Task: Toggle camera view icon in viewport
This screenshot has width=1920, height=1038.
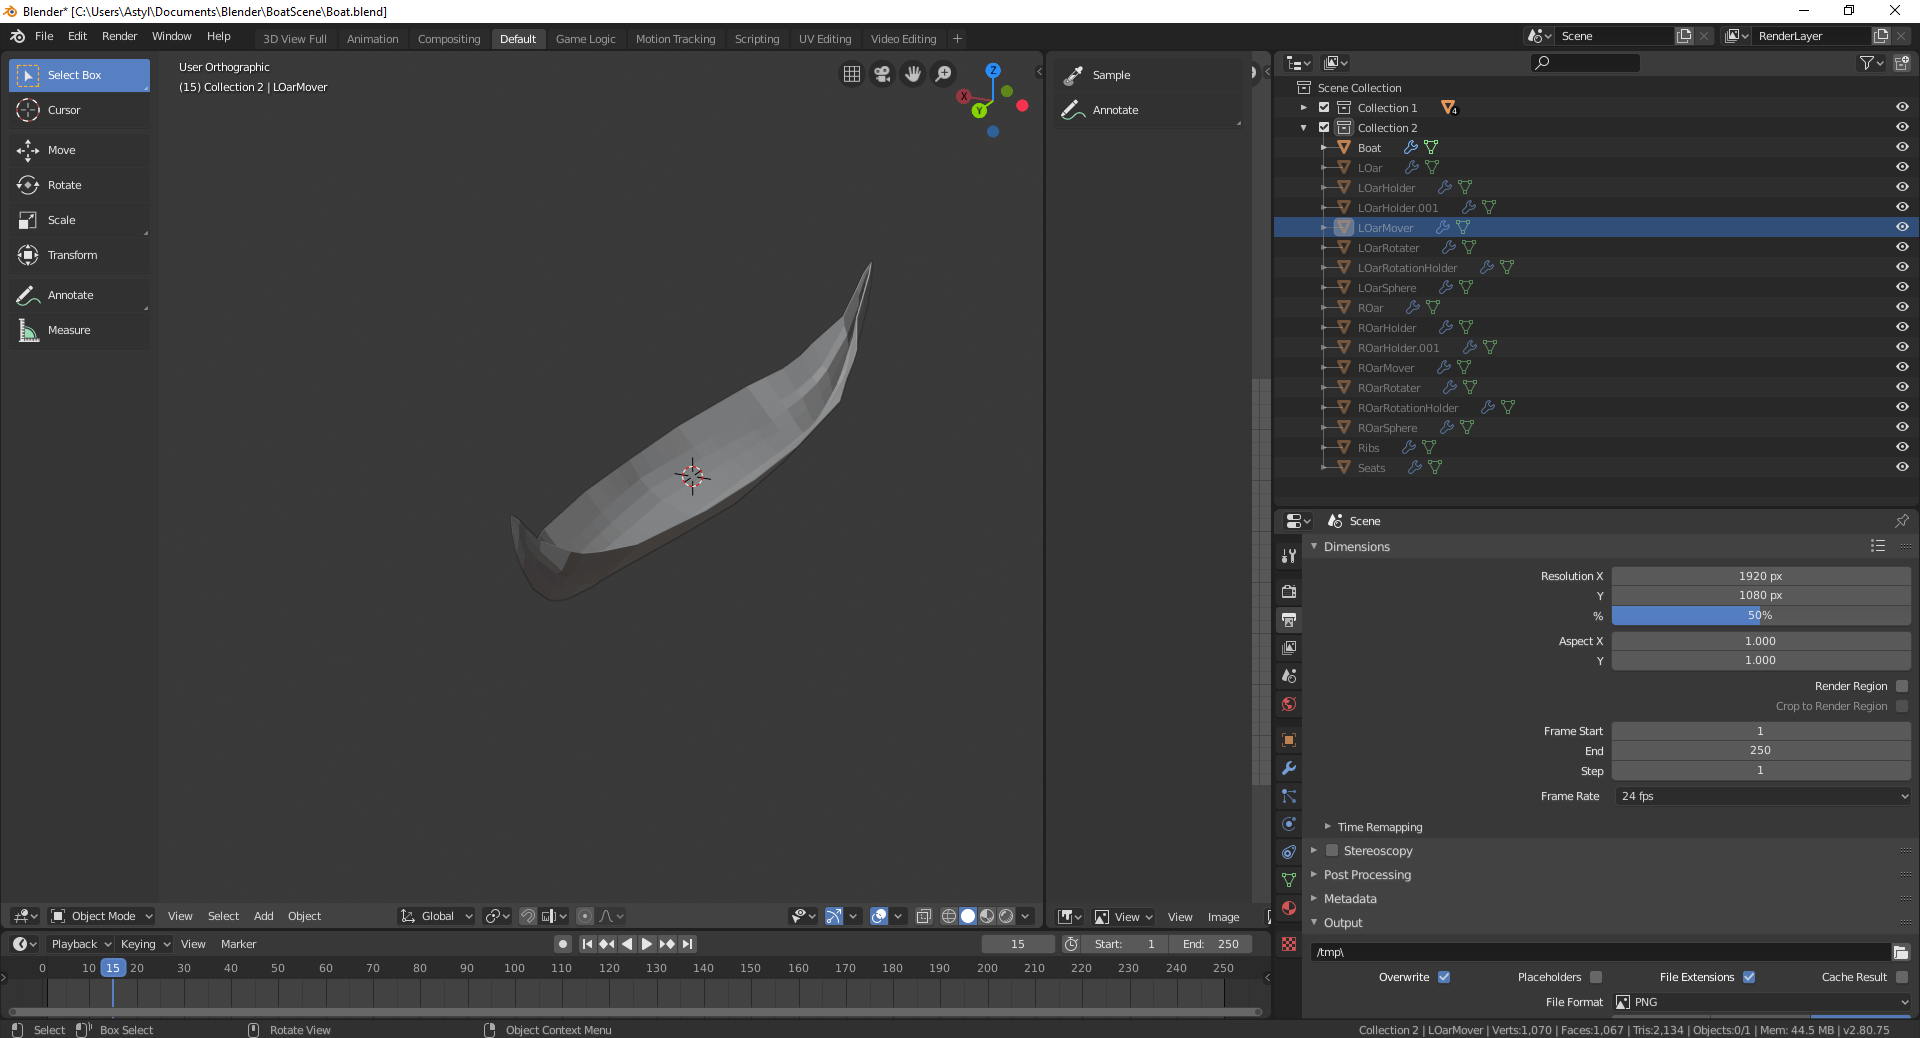Action: 882,74
